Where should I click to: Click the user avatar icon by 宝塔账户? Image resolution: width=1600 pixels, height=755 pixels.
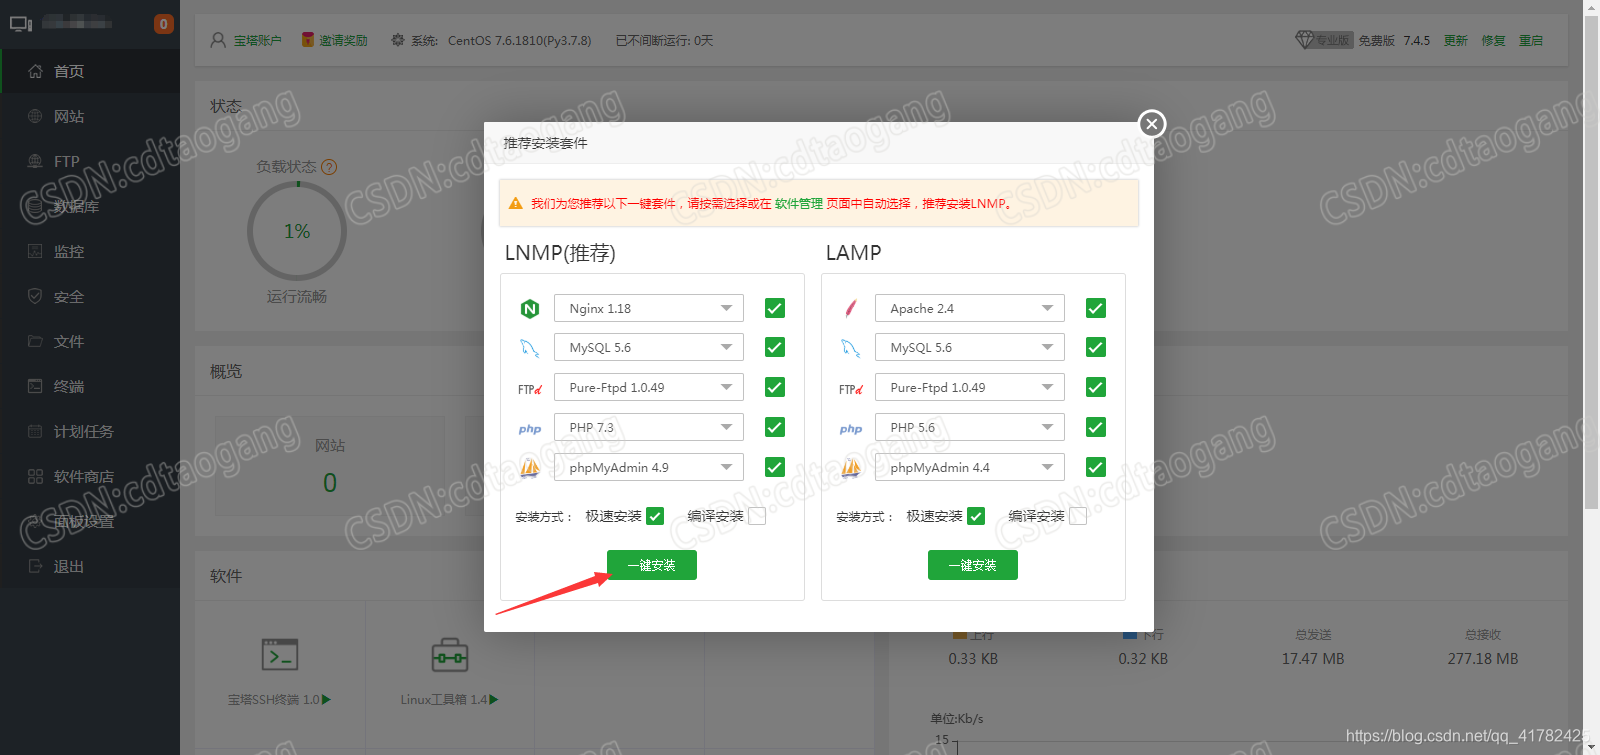[218, 40]
